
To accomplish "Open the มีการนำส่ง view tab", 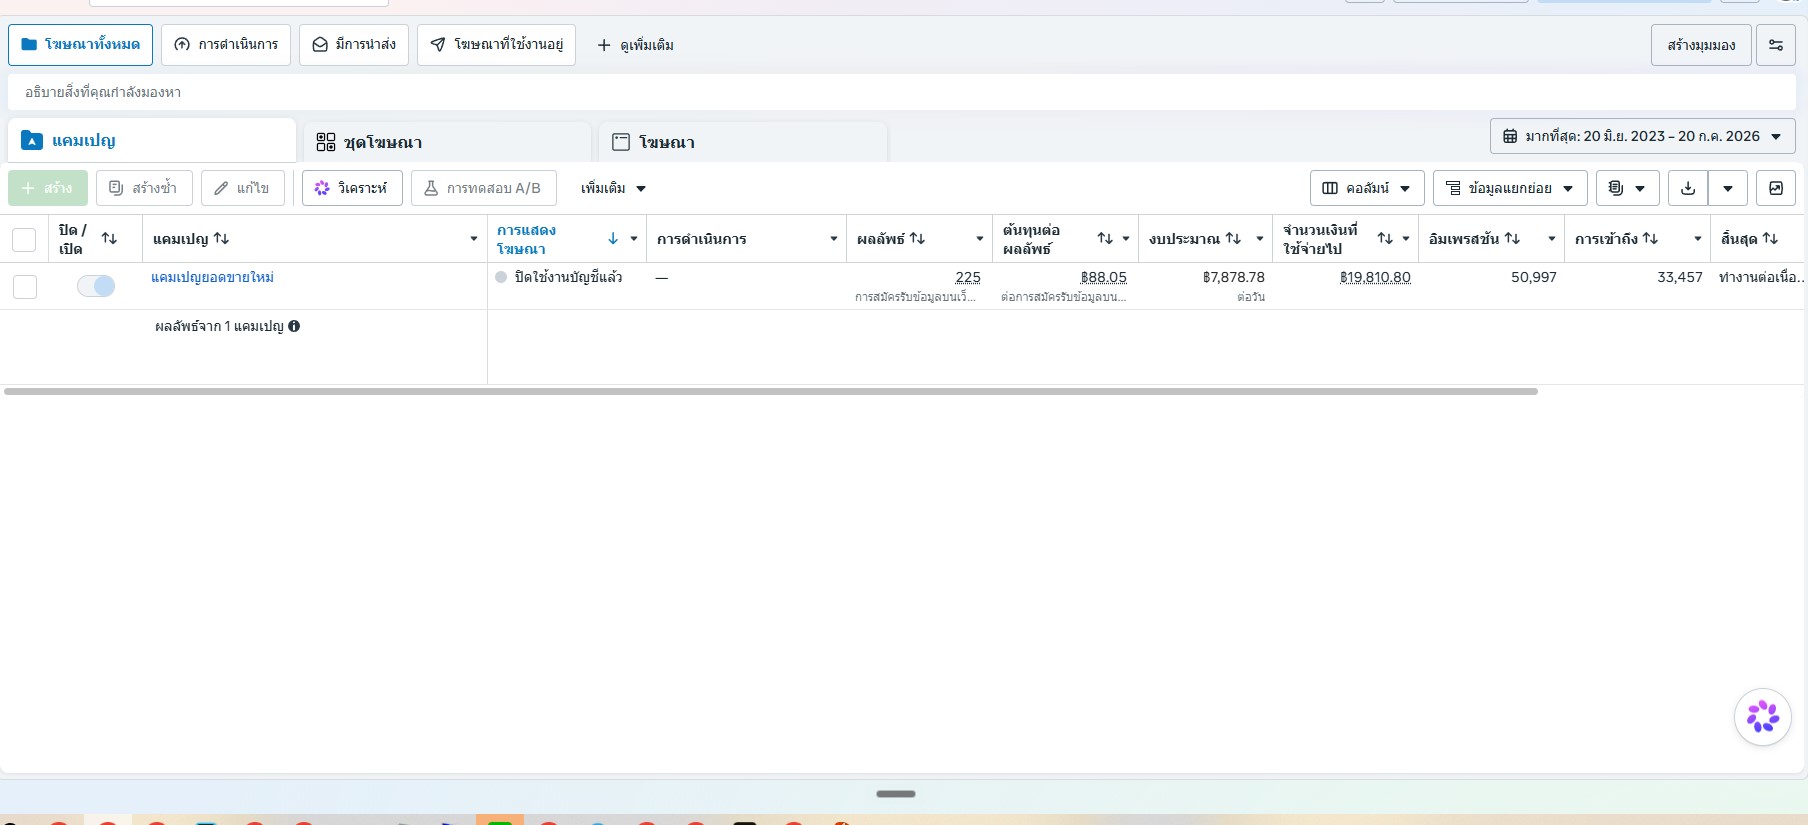I will pyautogui.click(x=354, y=45).
